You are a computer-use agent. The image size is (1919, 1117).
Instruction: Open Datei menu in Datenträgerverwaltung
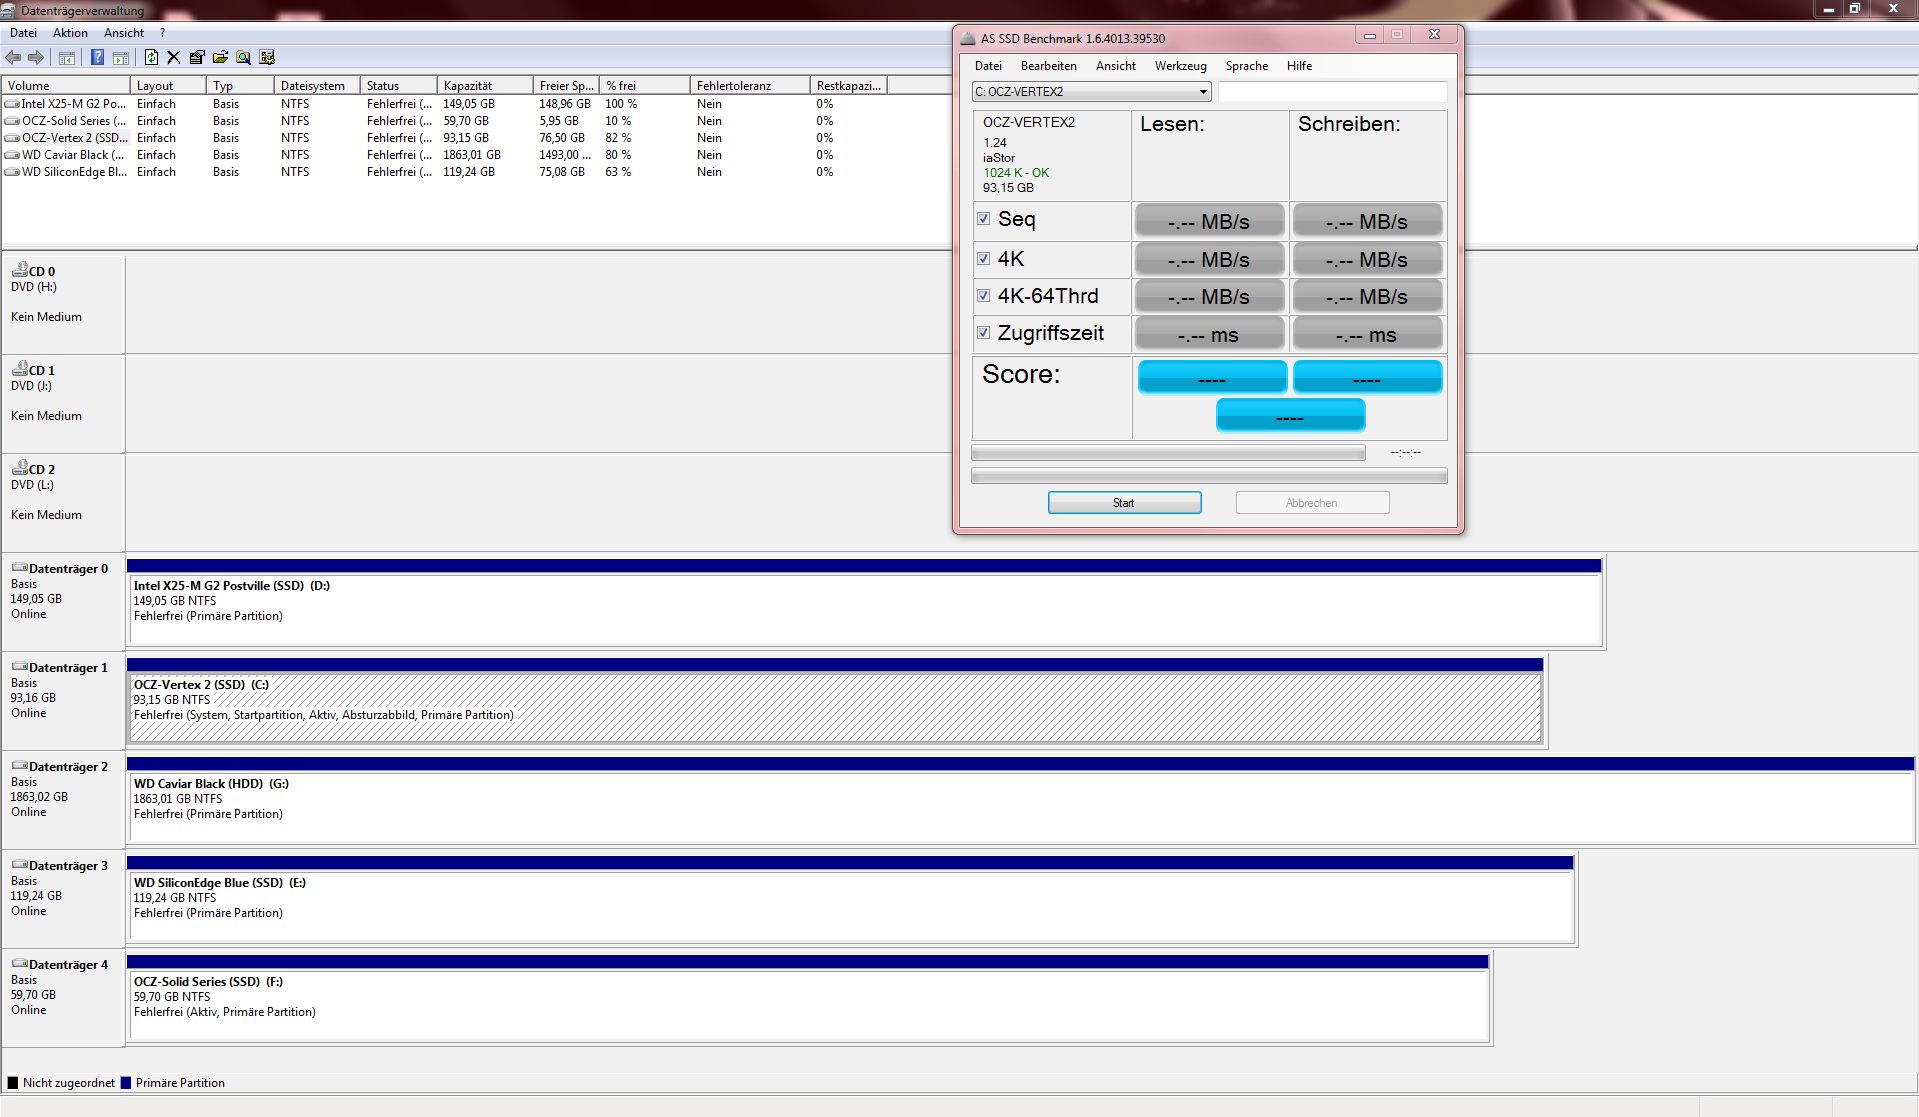coord(23,33)
